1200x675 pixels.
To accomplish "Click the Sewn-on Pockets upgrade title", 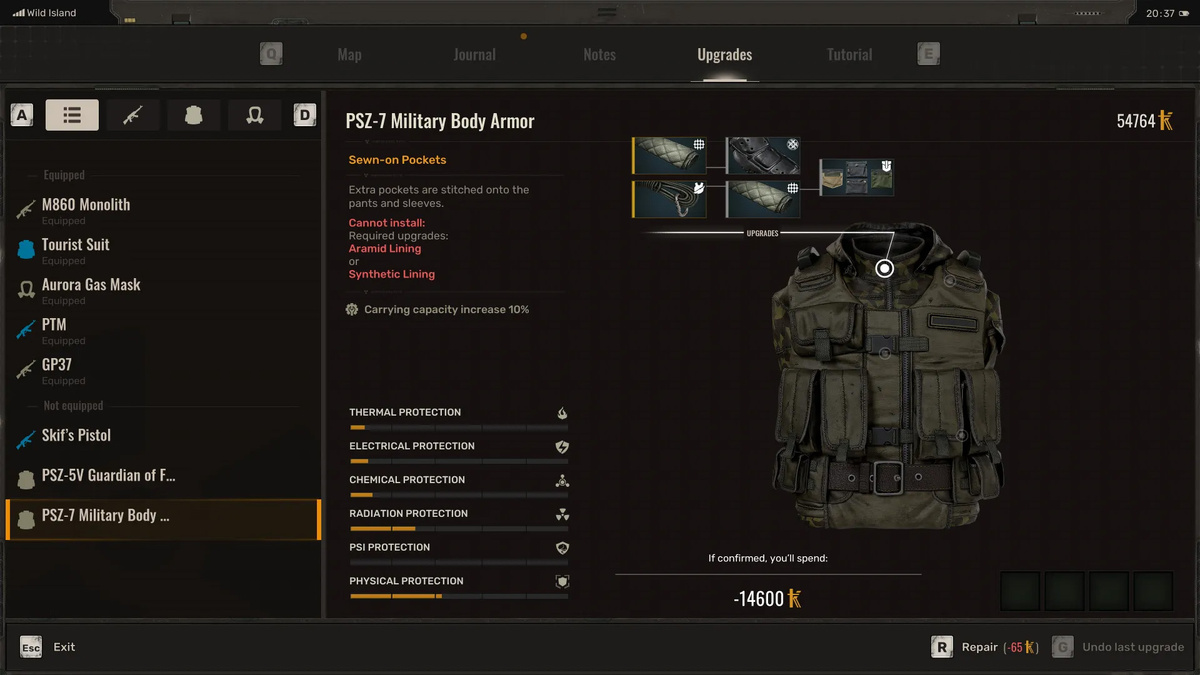I will point(397,160).
